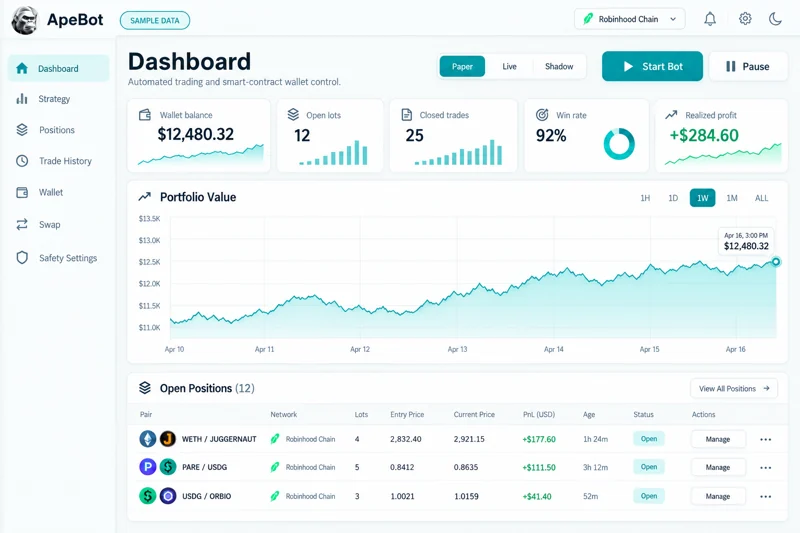800x533 pixels.
Task: Select Paper trading mode
Action: click(x=462, y=66)
